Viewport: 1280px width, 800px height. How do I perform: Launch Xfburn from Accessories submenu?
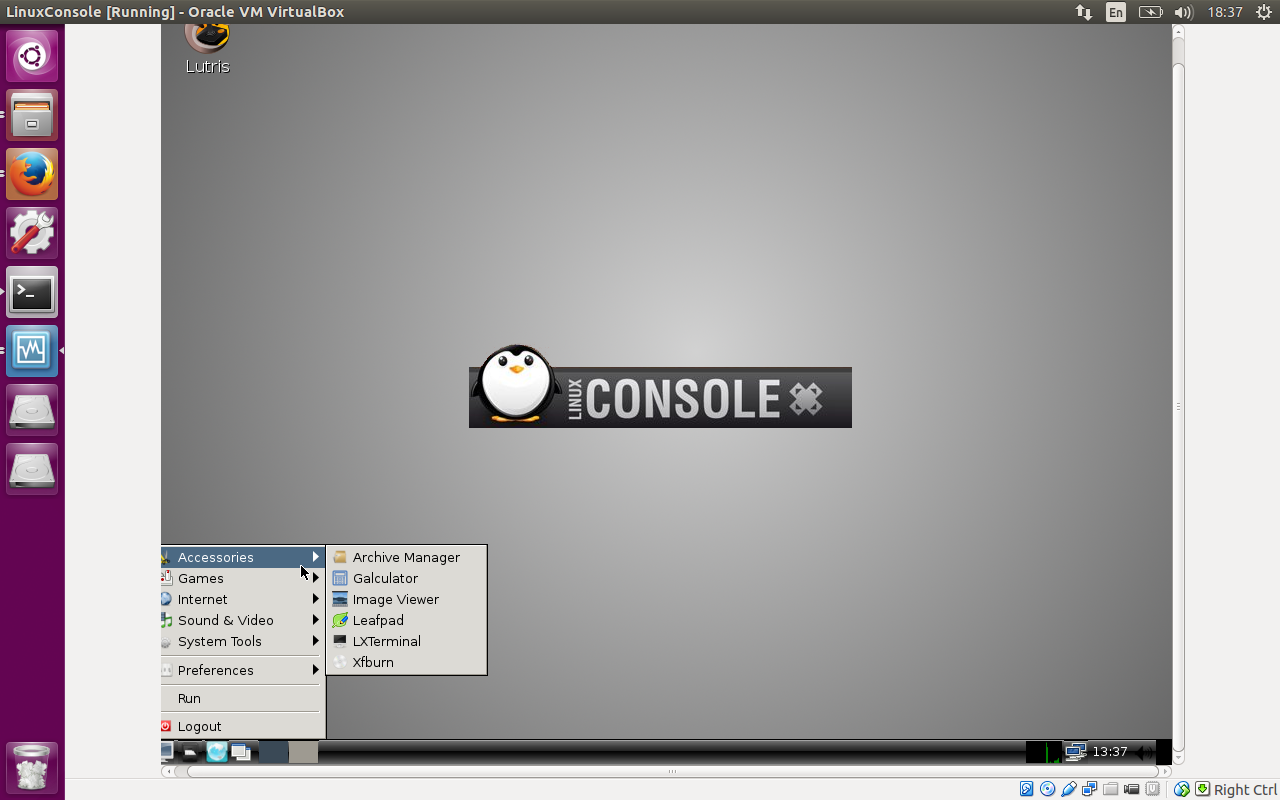click(406, 662)
